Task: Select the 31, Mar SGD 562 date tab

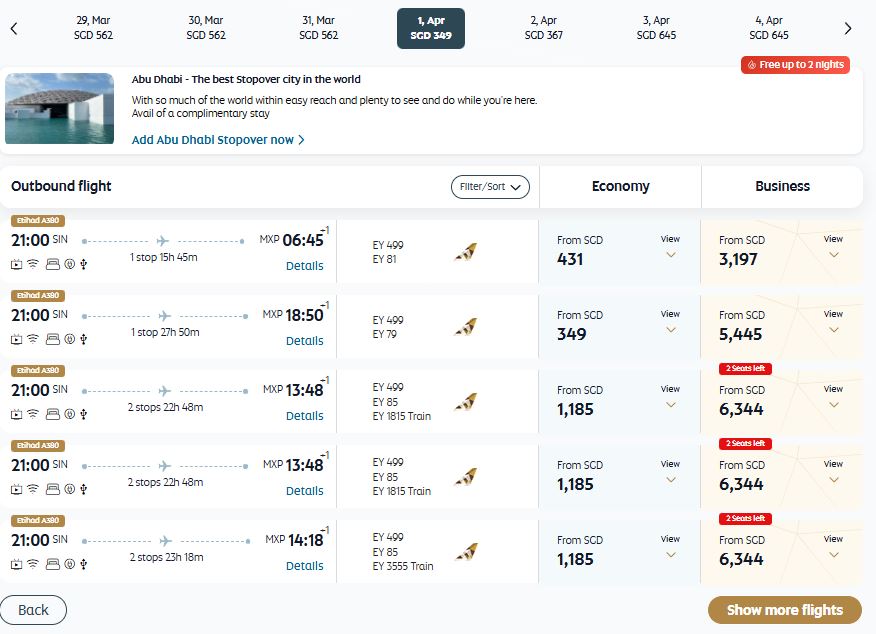Action: click(318, 28)
